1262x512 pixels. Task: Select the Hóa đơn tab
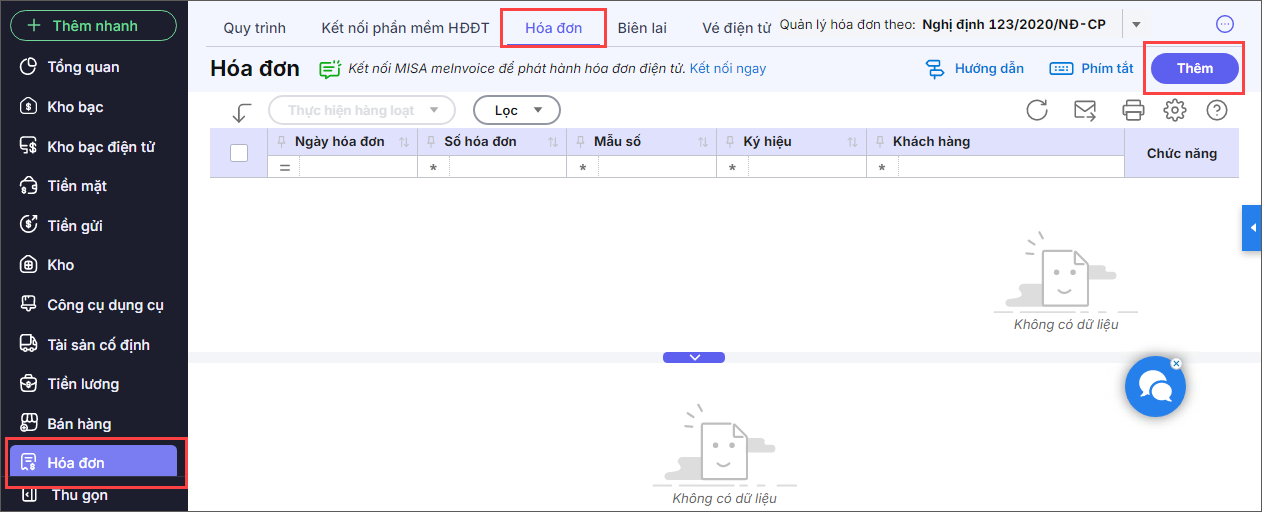554,28
